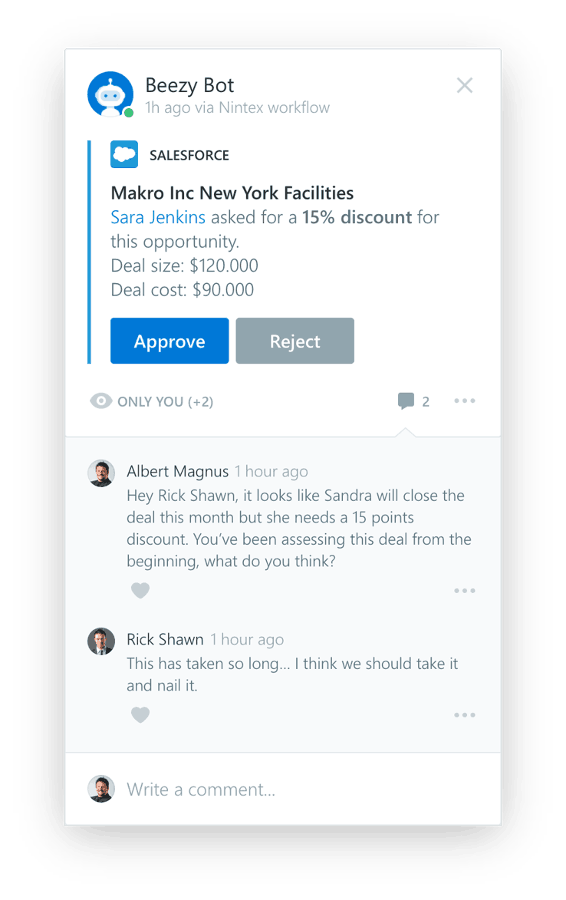This screenshot has height=900, width=566.
Task: Click Albert Magnus's profile photo
Action: 101,474
